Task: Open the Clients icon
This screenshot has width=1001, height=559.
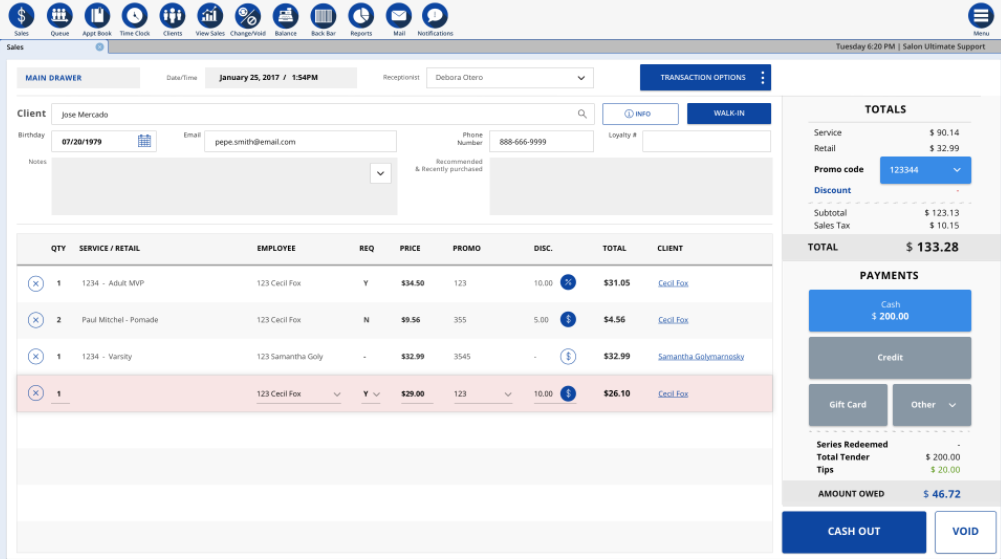Action: [172, 15]
